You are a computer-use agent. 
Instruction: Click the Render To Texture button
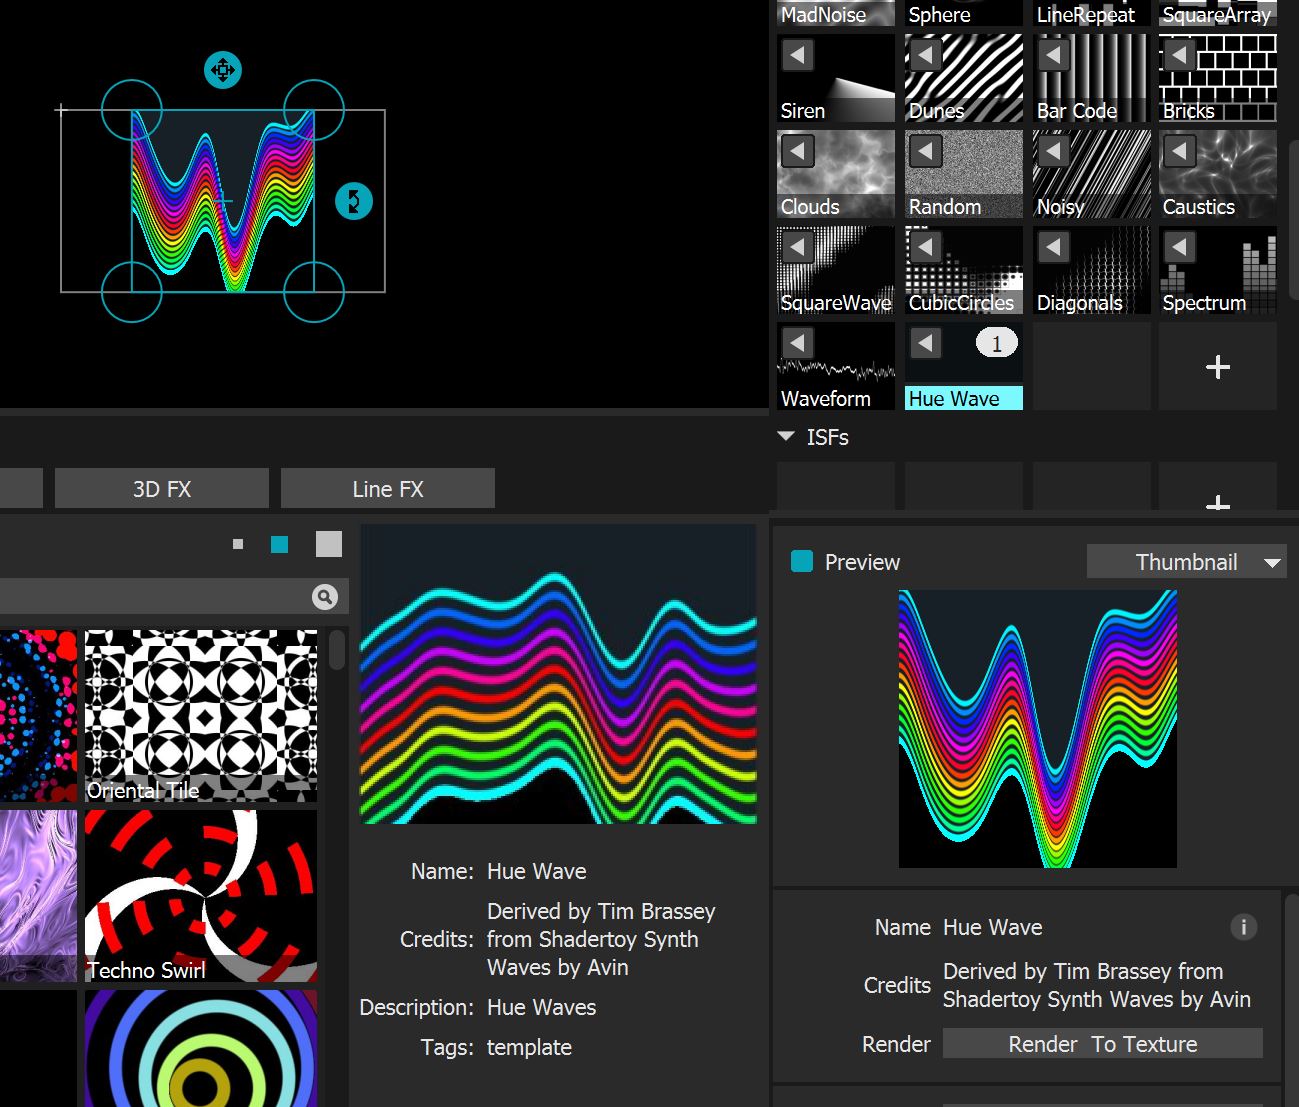(x=1102, y=1044)
